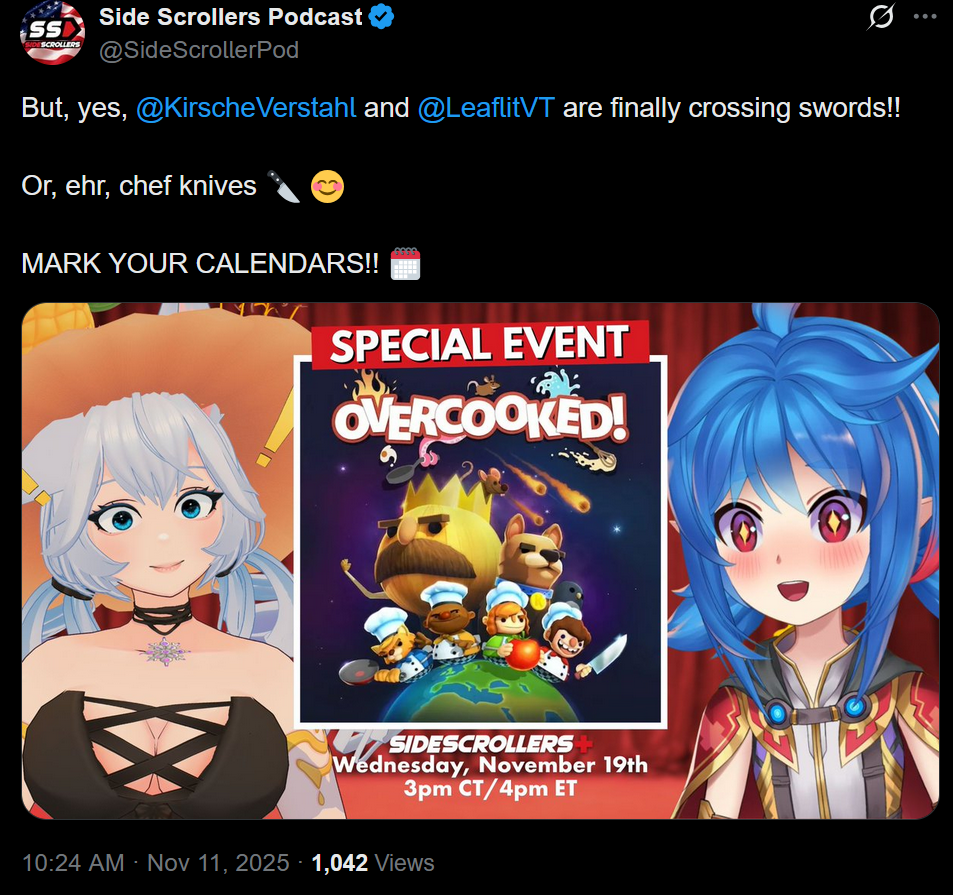Click the blue verified checkmark badge
953x895 pixels.
(382, 17)
